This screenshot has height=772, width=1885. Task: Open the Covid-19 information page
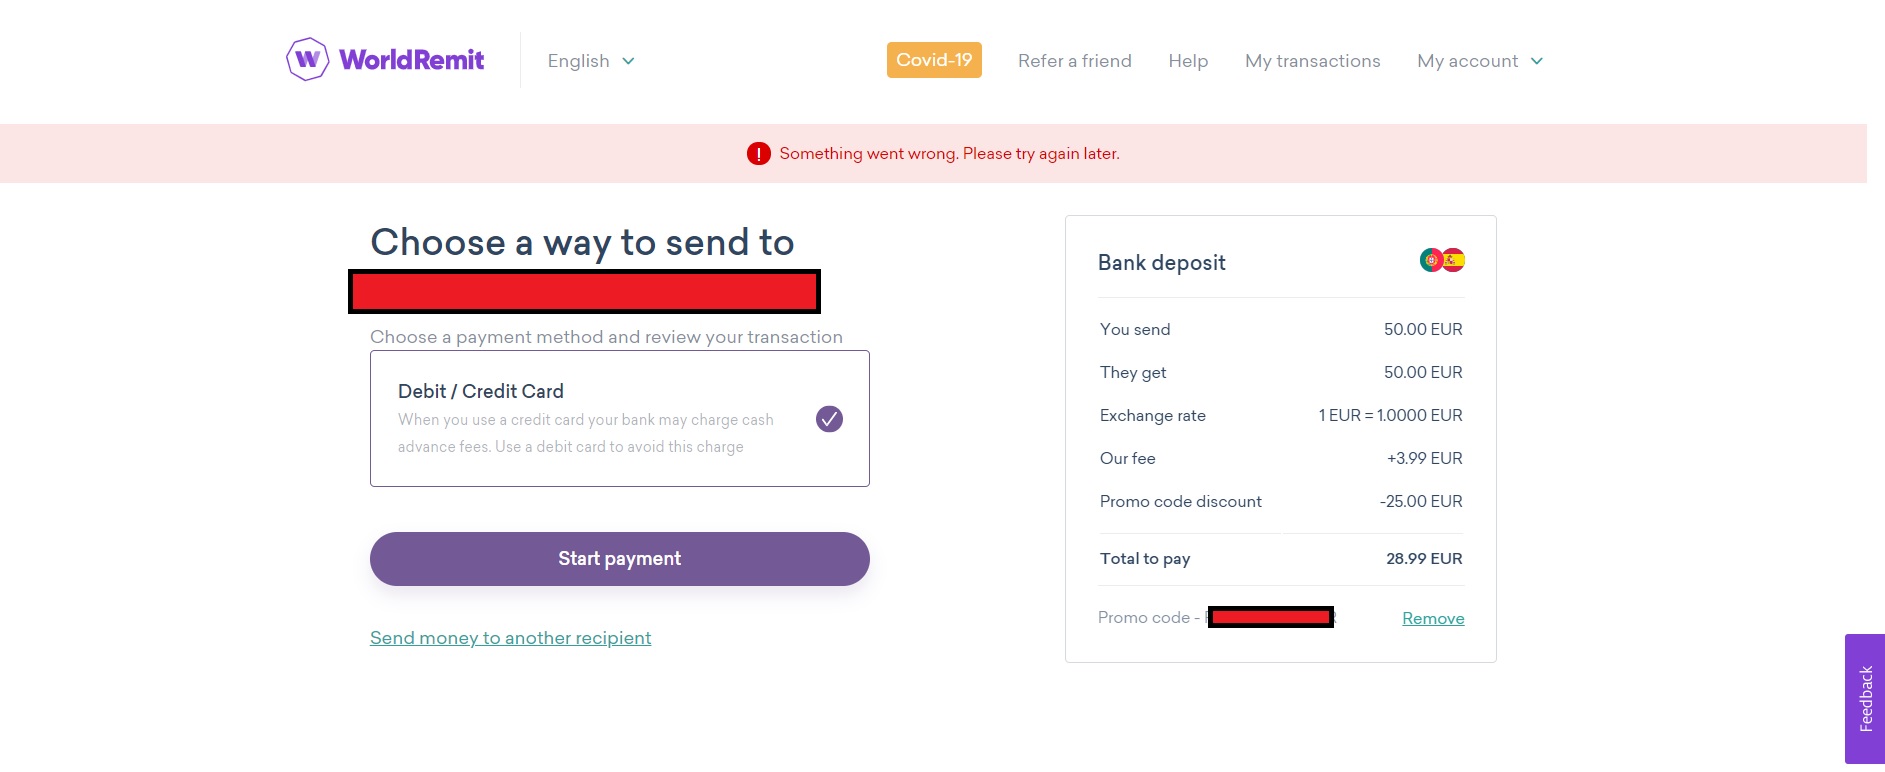934,60
